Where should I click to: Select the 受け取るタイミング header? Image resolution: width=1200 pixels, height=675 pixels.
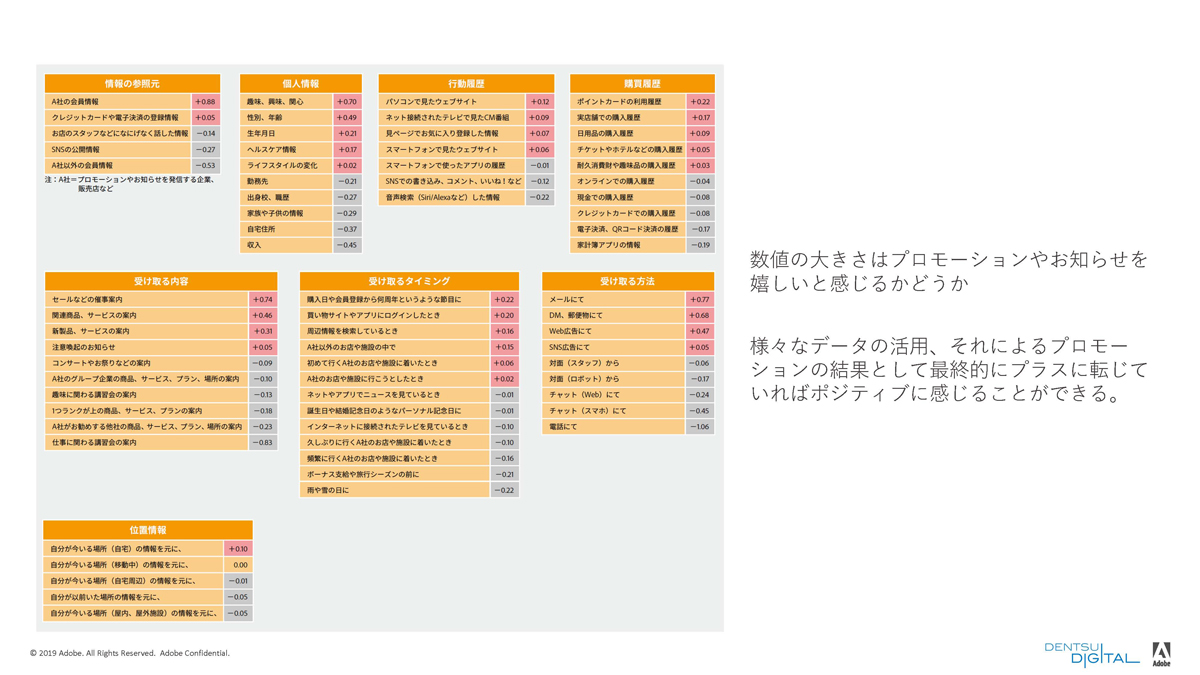click(x=409, y=282)
